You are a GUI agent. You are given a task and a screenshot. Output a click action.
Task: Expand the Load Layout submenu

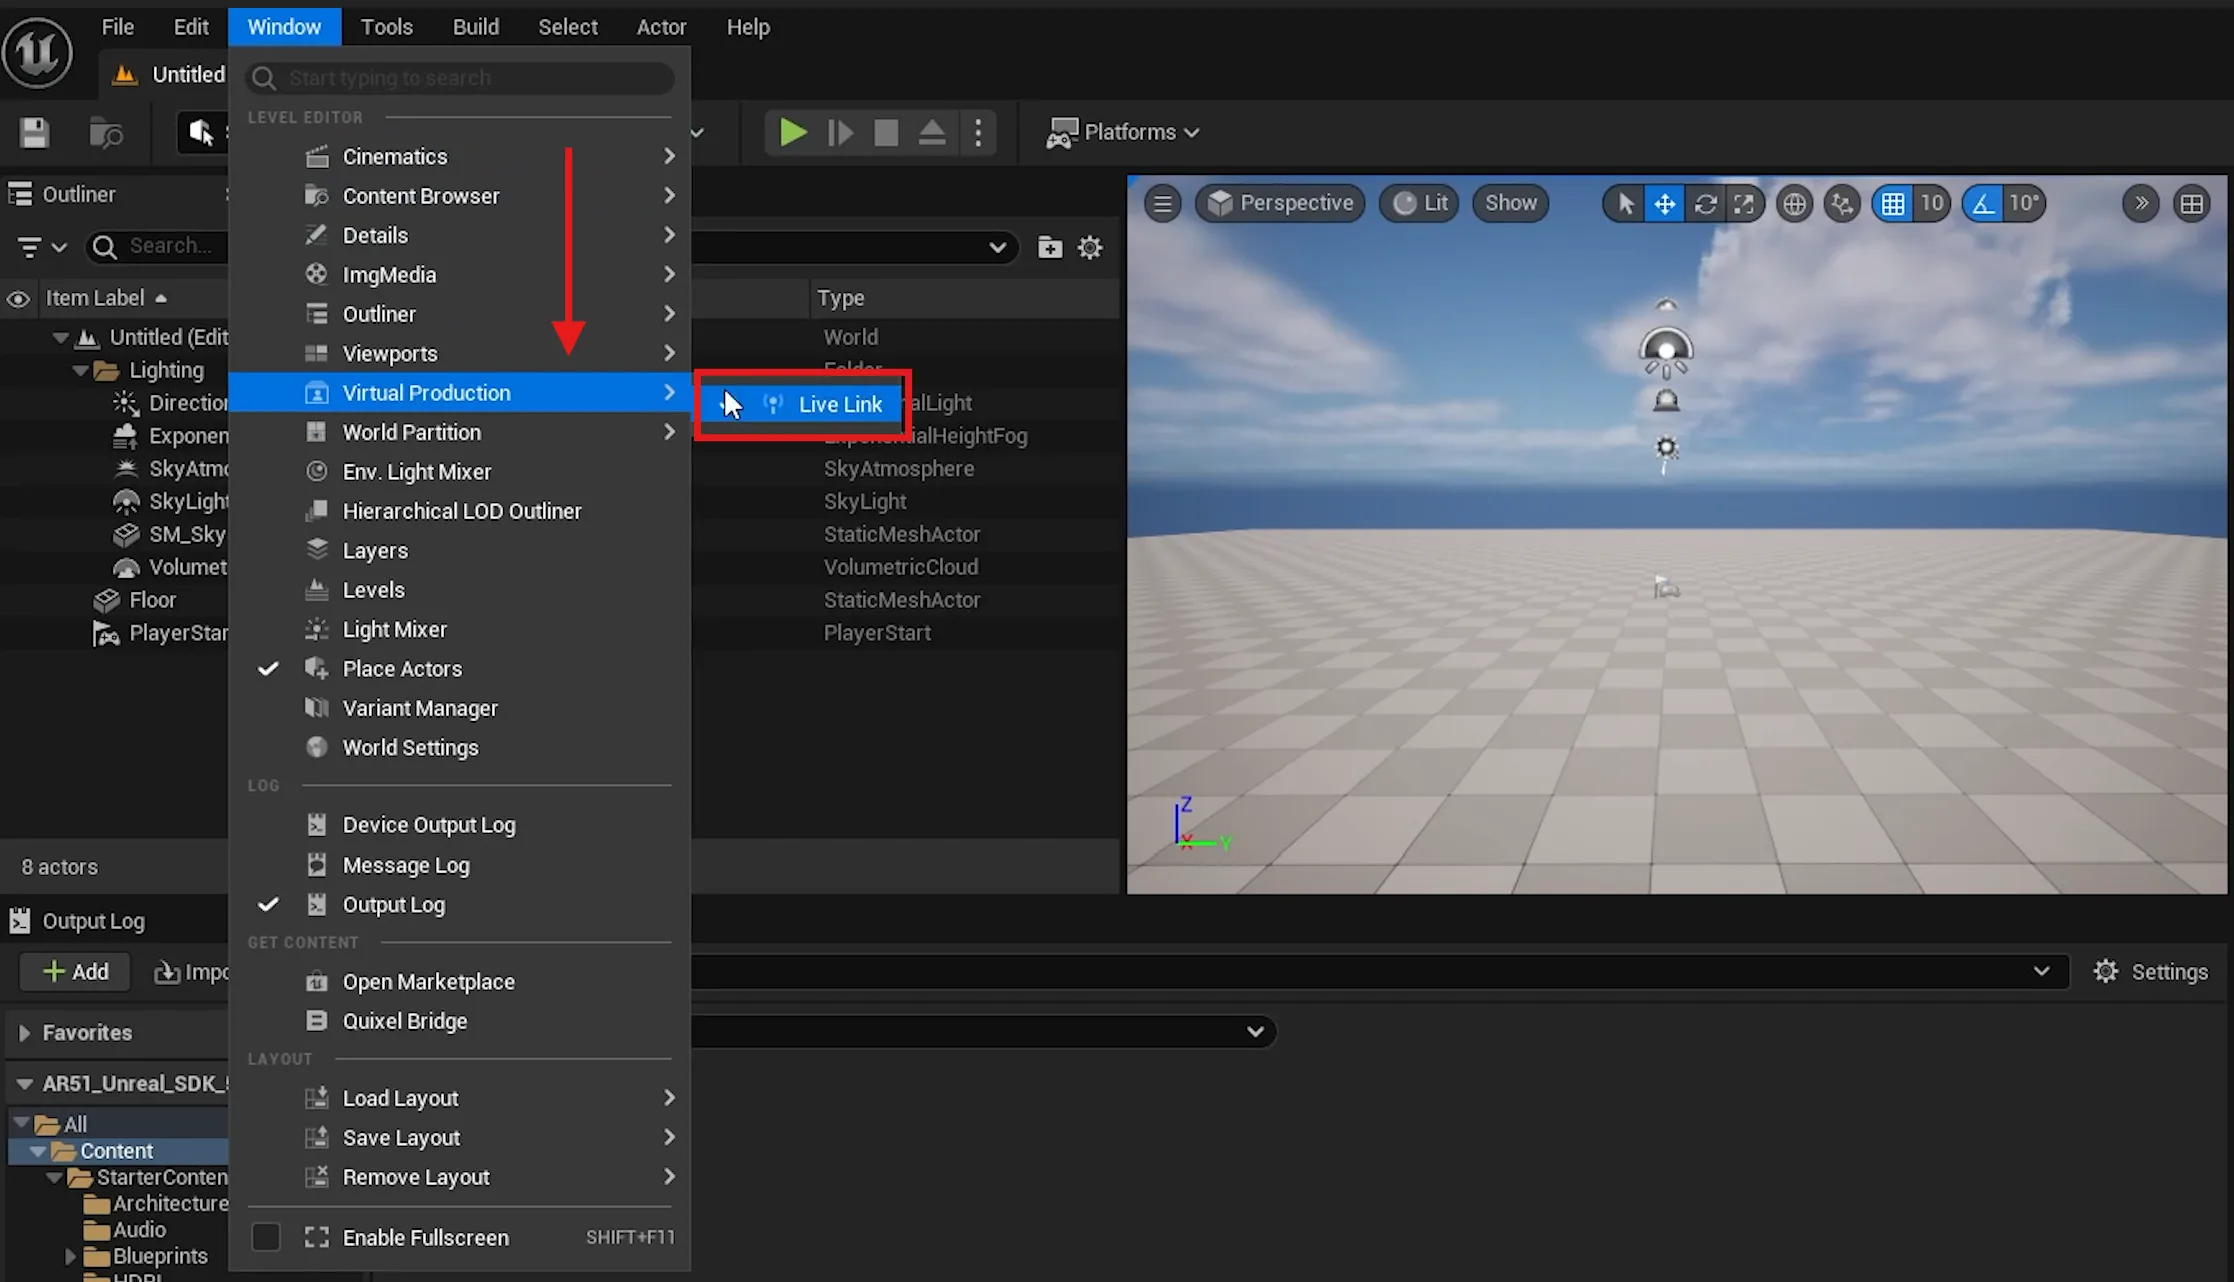tap(460, 1098)
